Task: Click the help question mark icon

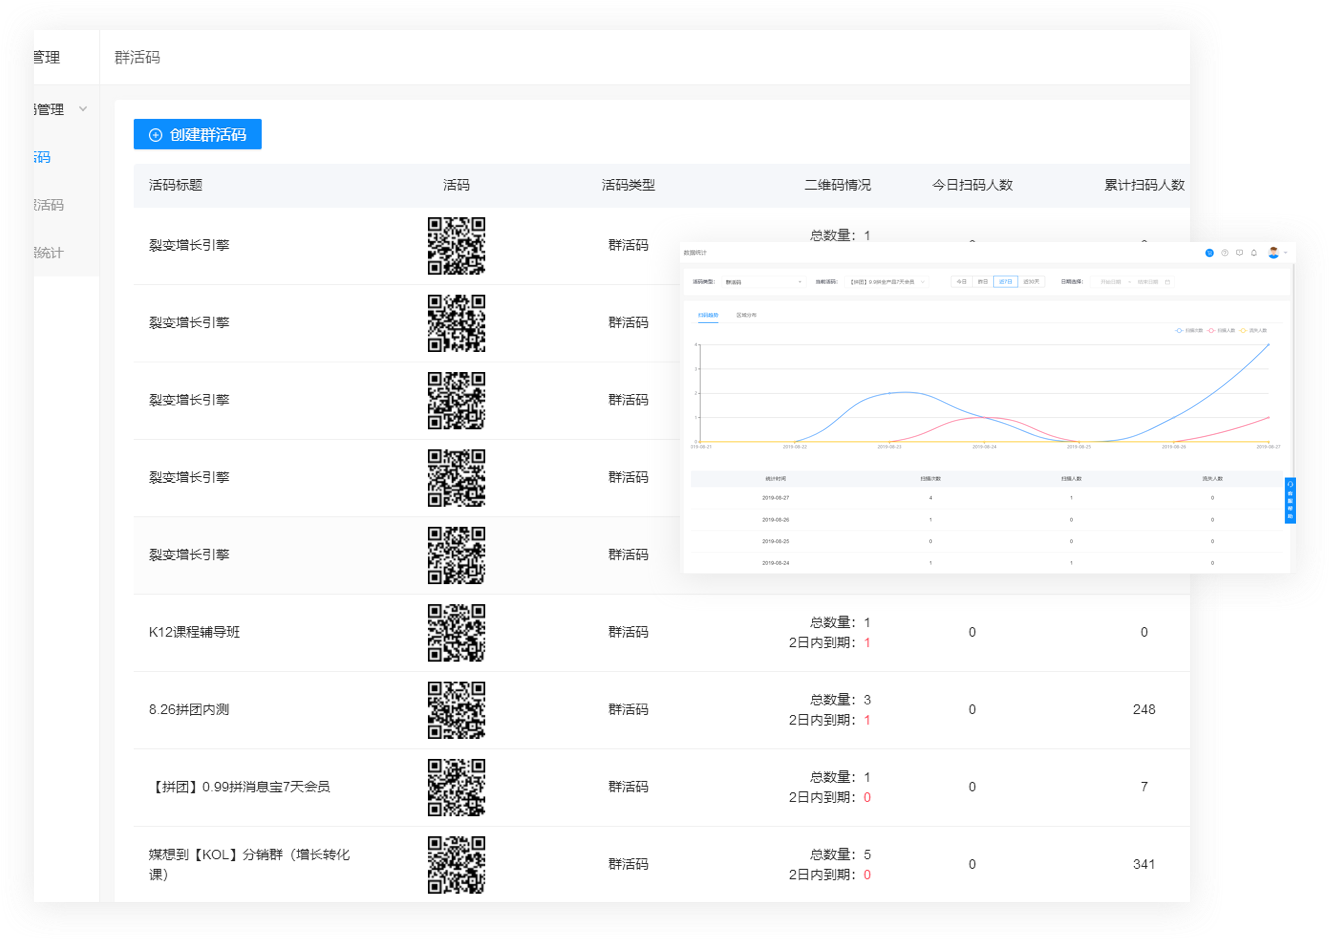Action: pyautogui.click(x=1224, y=253)
